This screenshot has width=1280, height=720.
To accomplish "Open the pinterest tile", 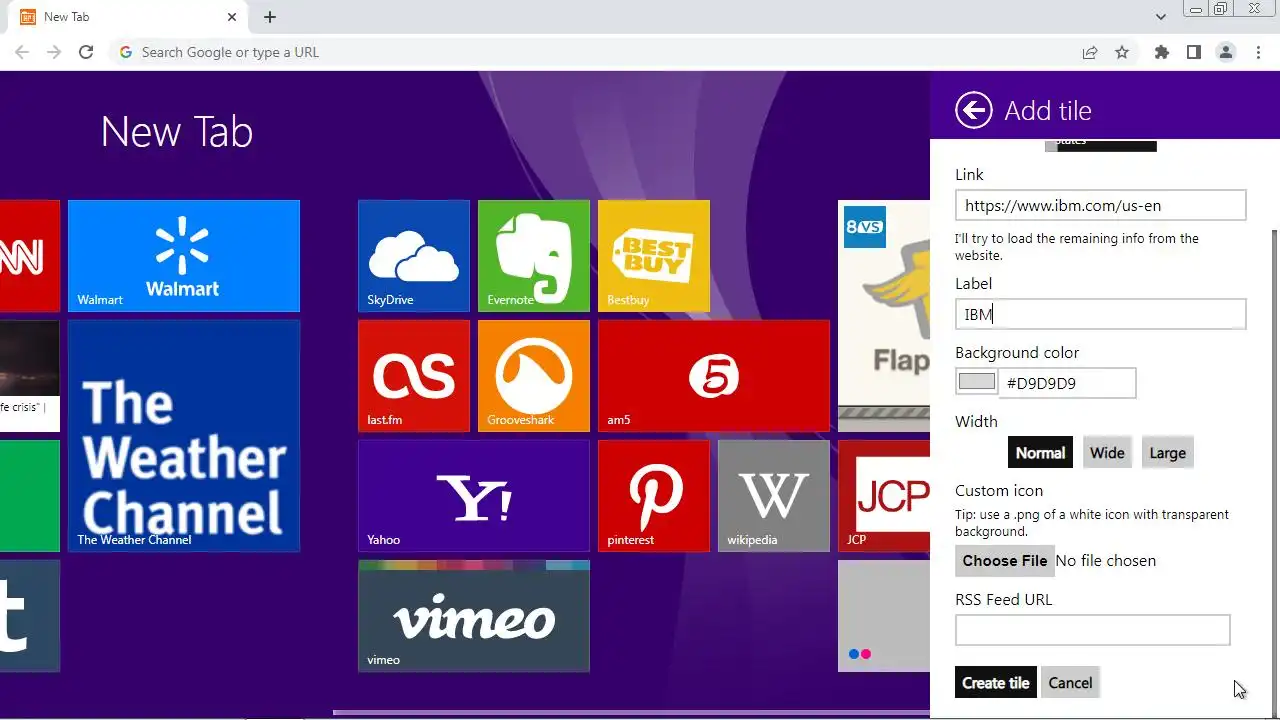I will coord(654,496).
